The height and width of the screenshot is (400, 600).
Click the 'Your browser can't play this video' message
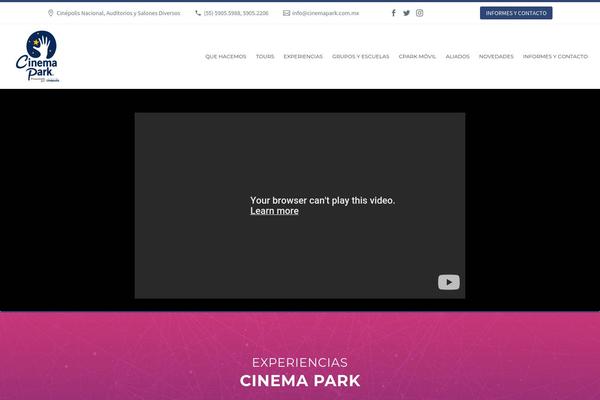[x=322, y=201]
